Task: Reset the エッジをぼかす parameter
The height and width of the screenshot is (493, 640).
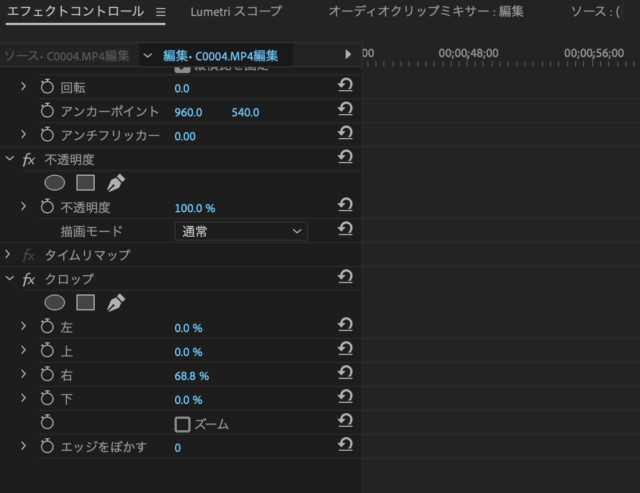Action: [345, 444]
